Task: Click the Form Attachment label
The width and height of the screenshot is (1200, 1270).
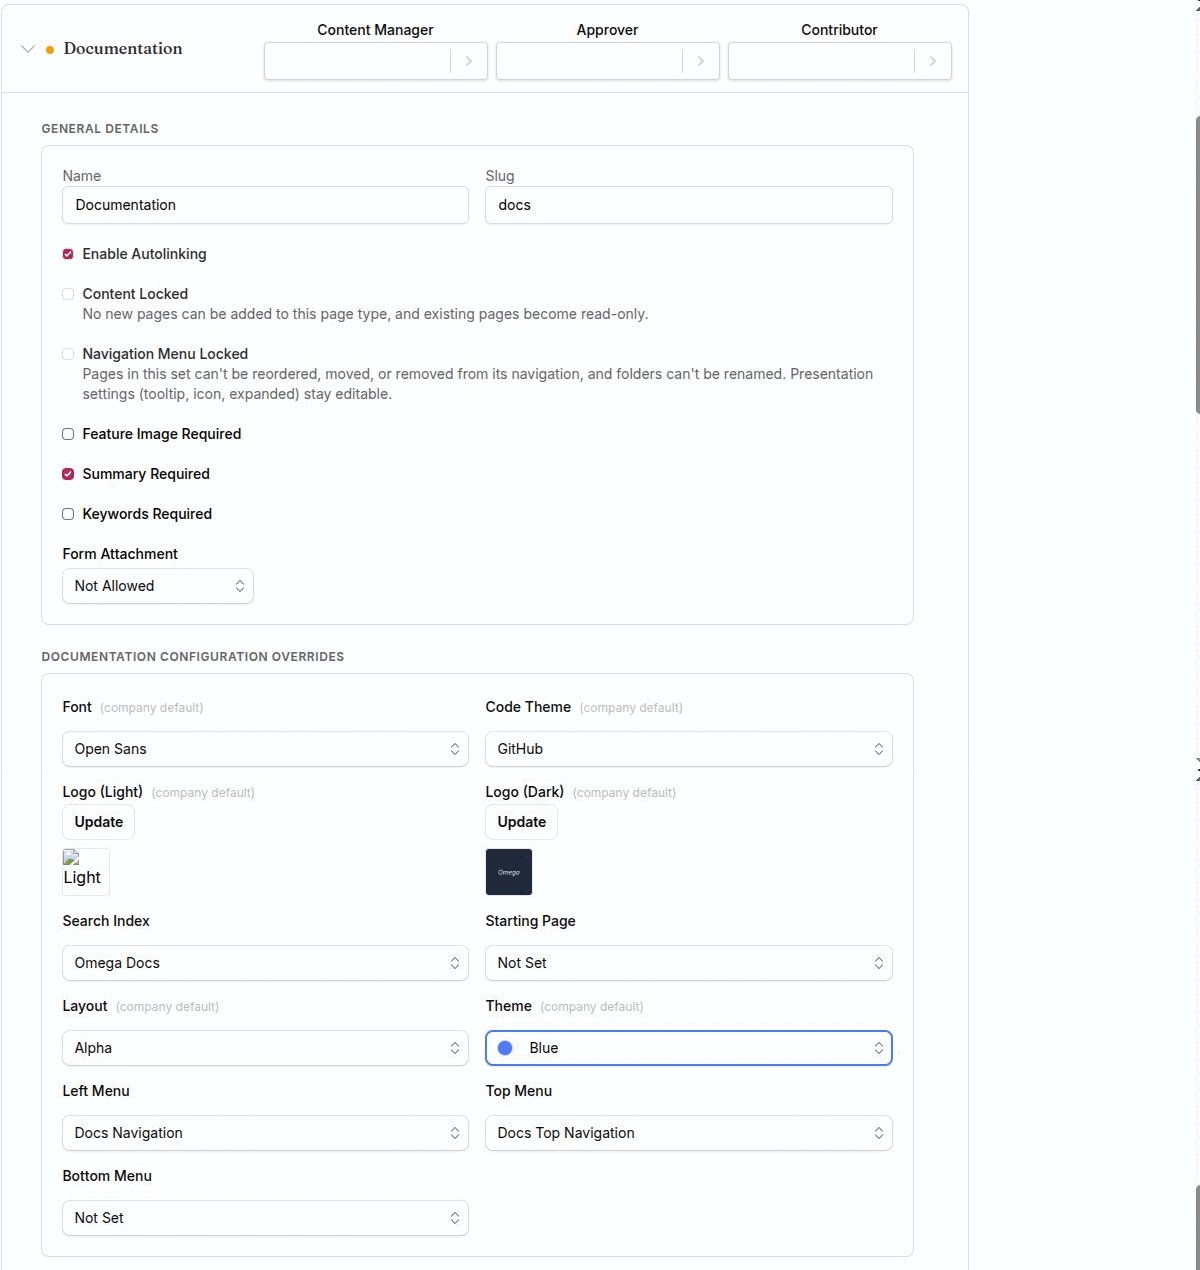Action: pyautogui.click(x=120, y=554)
